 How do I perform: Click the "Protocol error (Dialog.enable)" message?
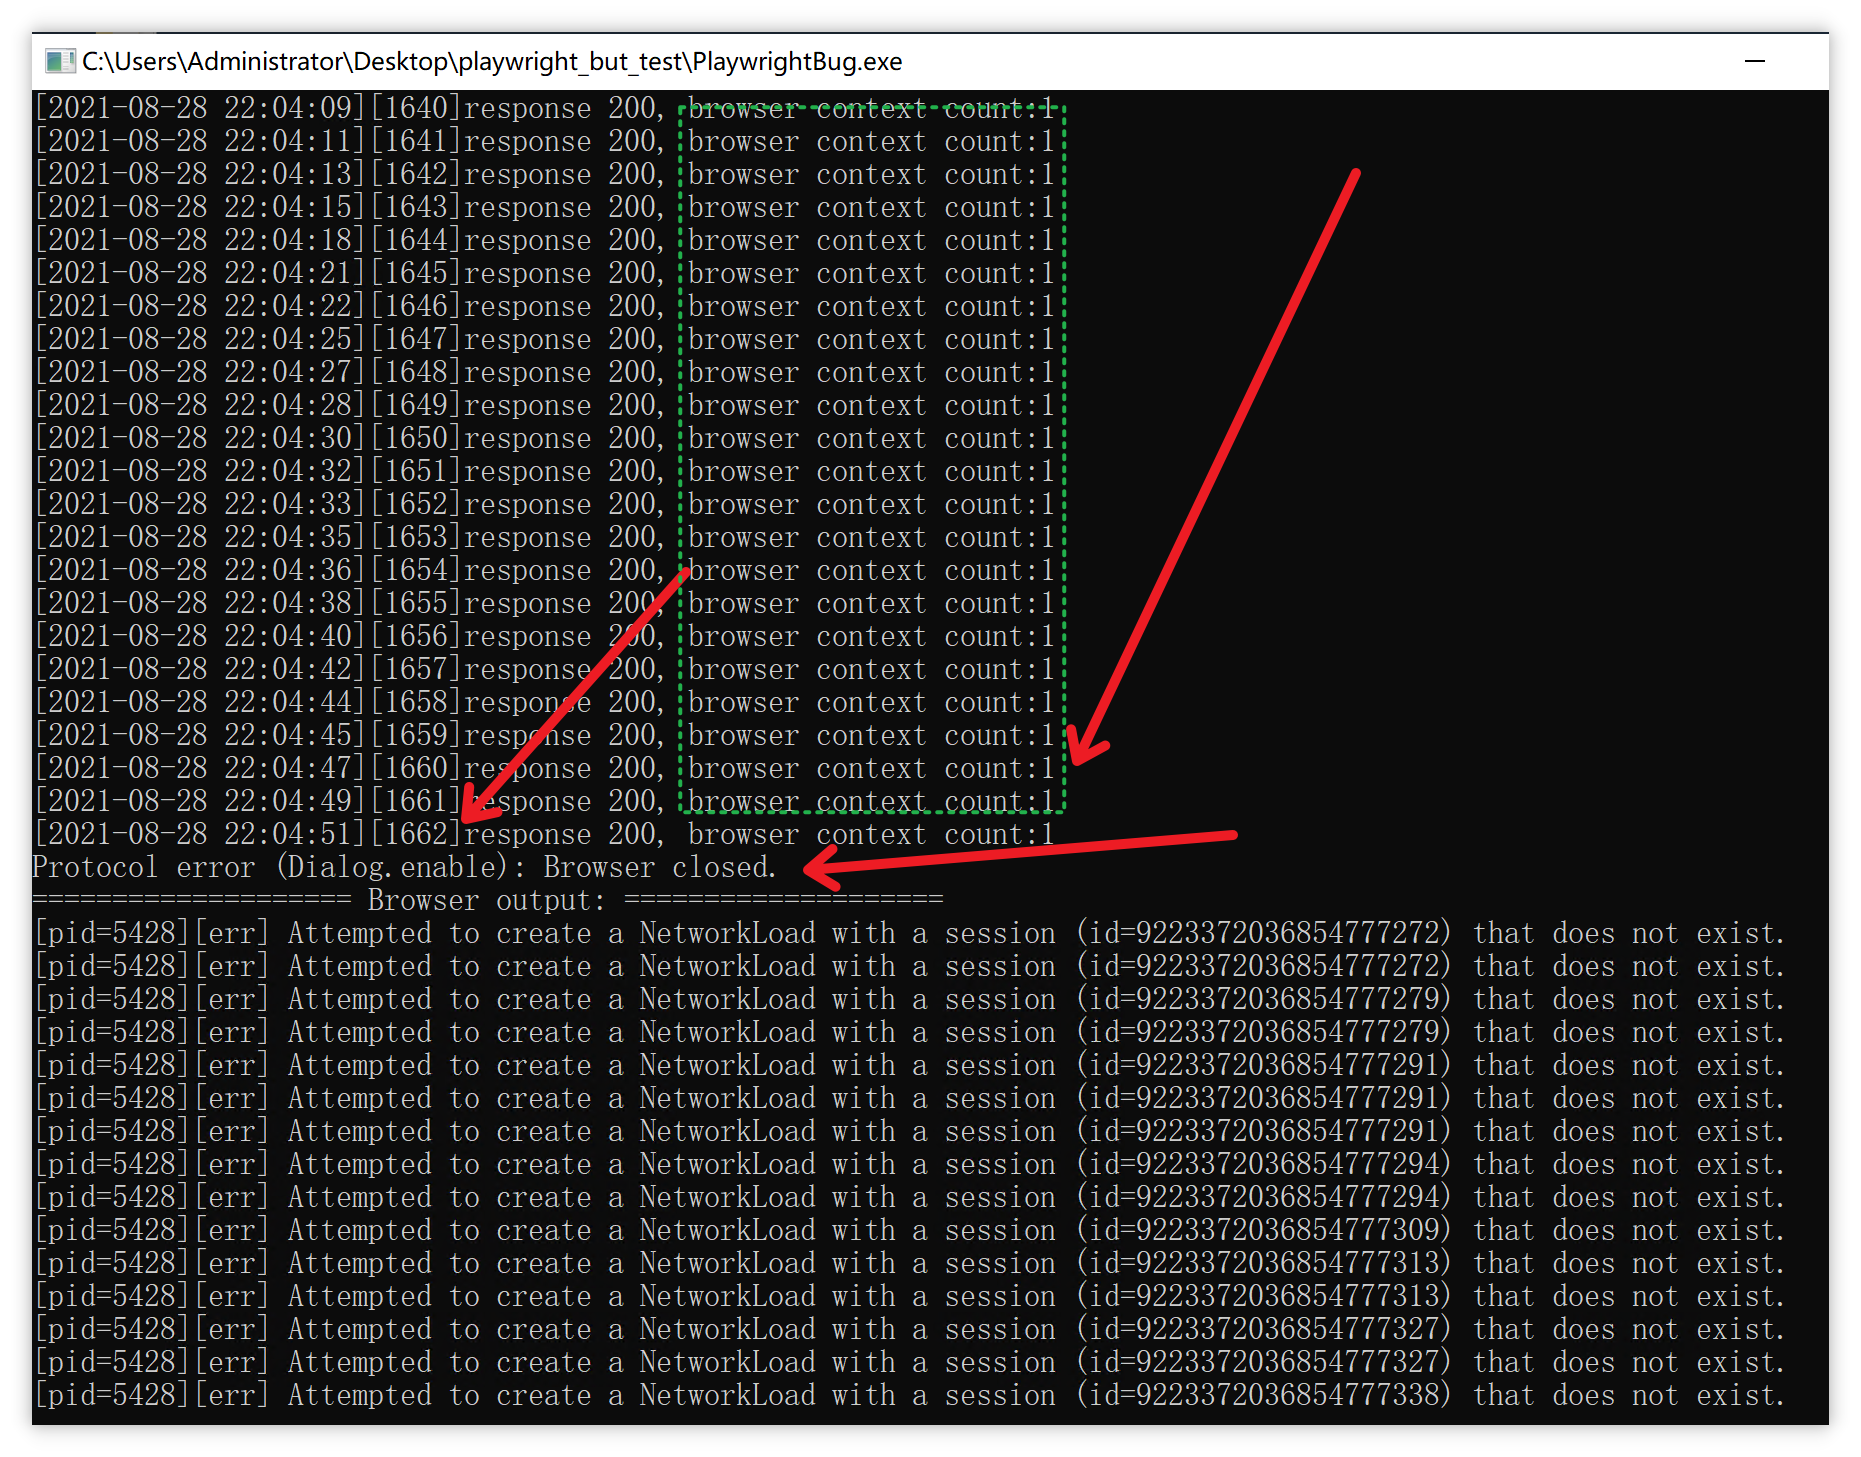pos(404,867)
